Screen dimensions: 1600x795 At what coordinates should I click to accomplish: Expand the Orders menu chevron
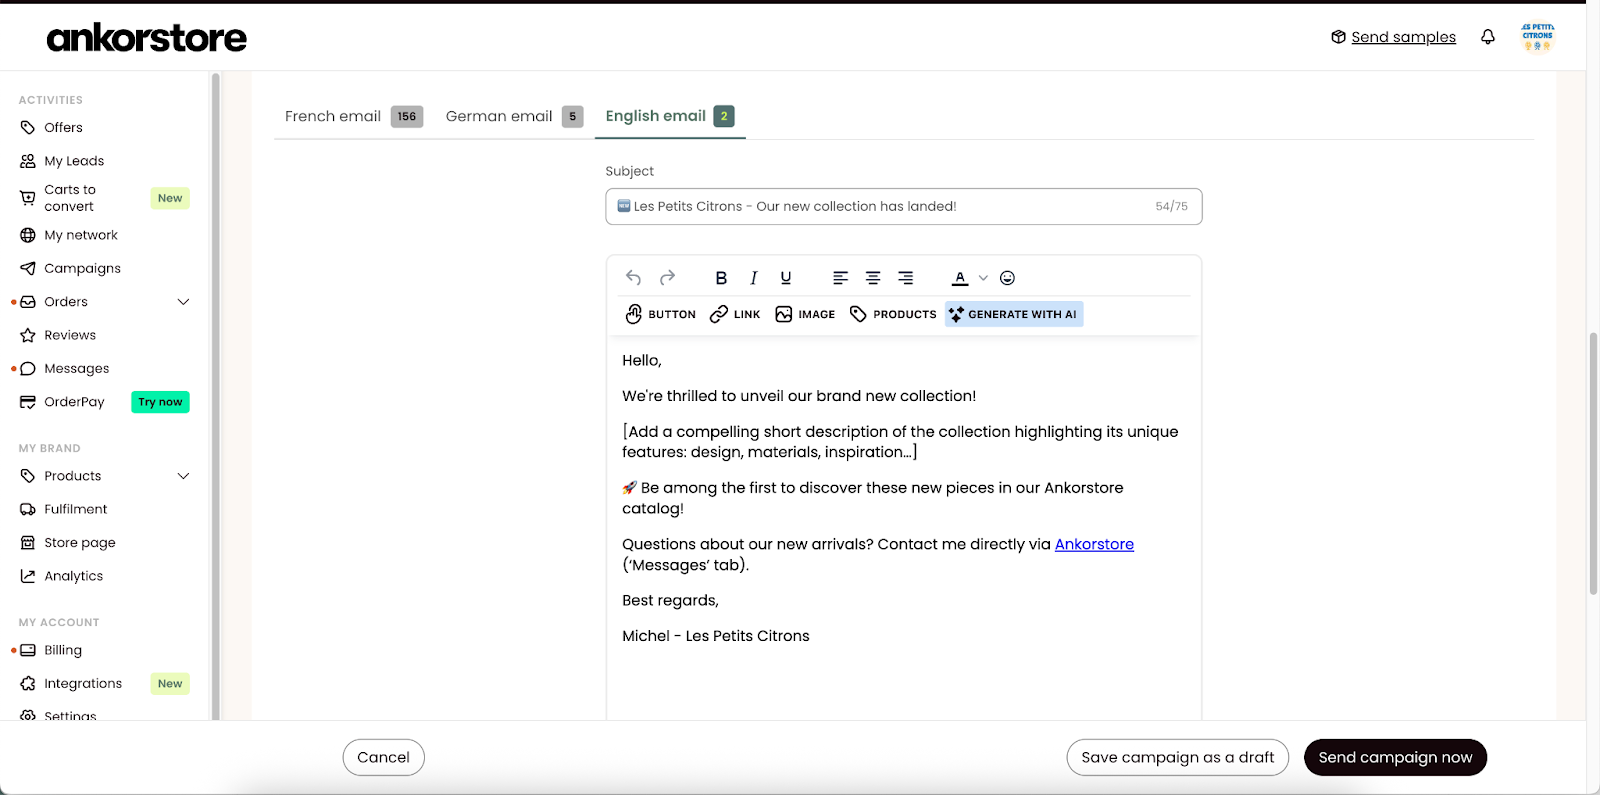(x=183, y=302)
